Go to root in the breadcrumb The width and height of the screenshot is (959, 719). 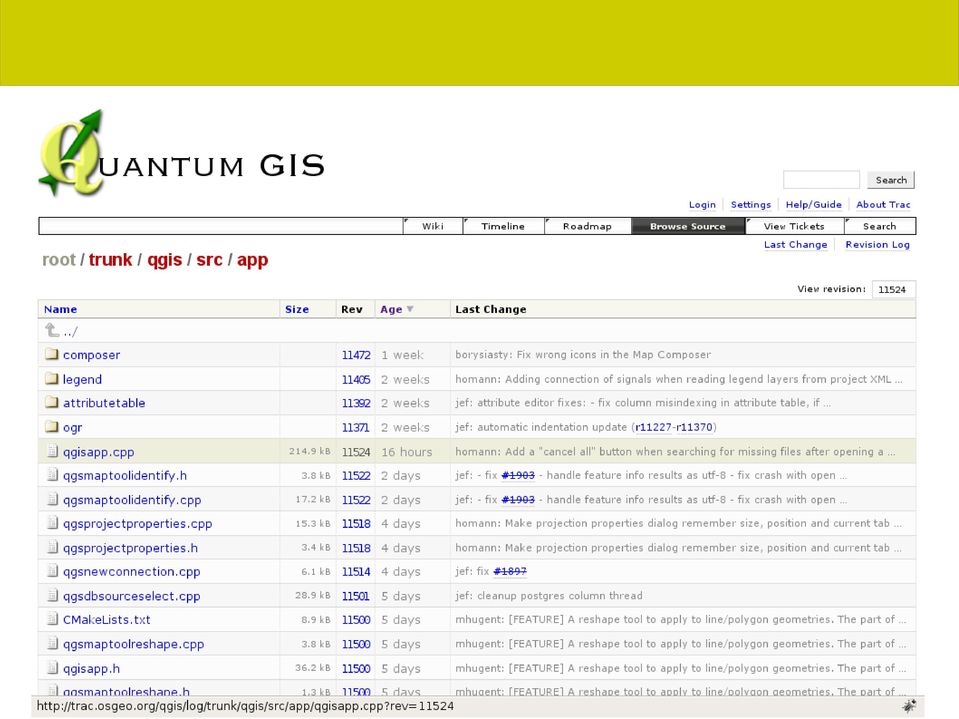(59, 260)
